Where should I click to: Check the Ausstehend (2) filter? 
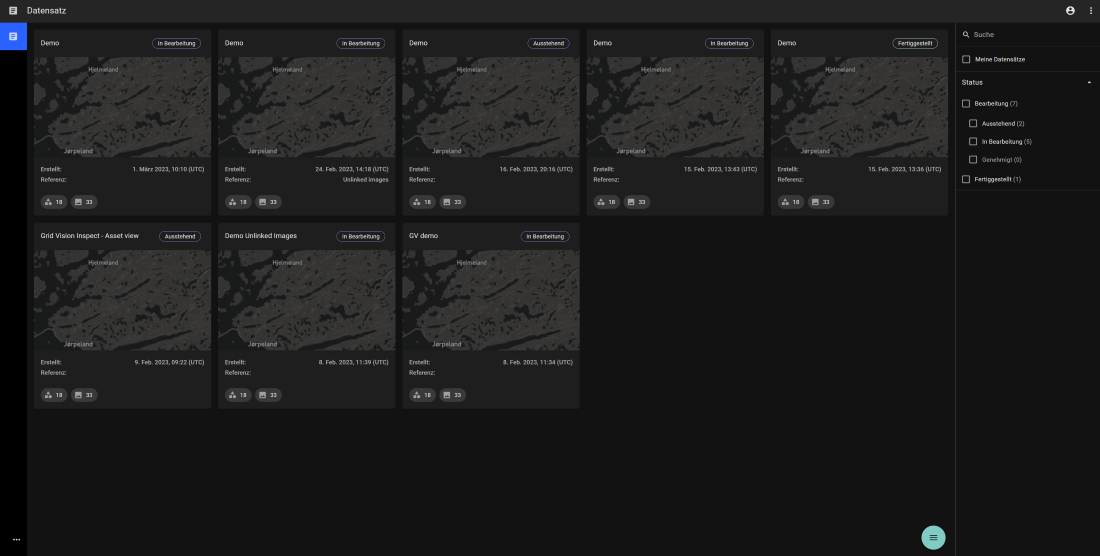973,123
